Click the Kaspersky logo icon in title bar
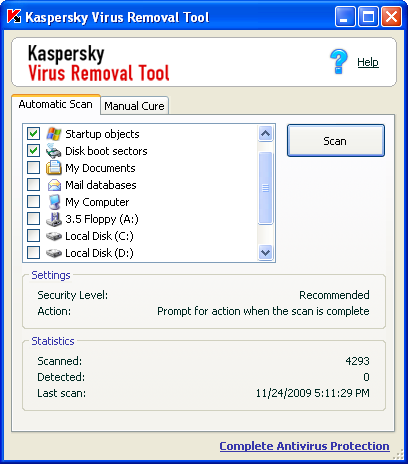The image size is (408, 464). point(14,16)
